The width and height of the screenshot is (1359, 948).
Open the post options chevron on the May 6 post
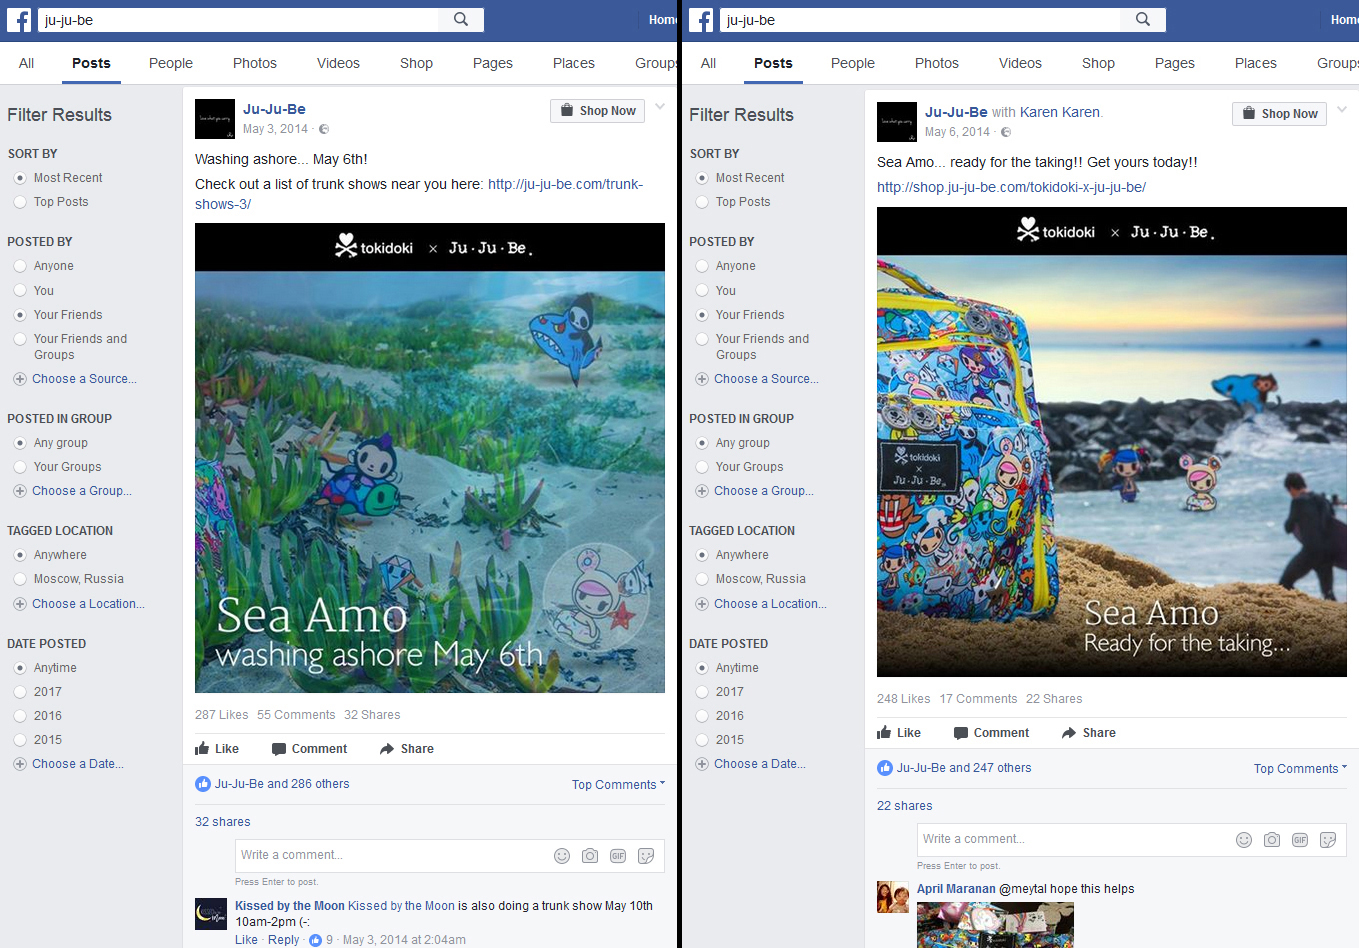[1342, 110]
